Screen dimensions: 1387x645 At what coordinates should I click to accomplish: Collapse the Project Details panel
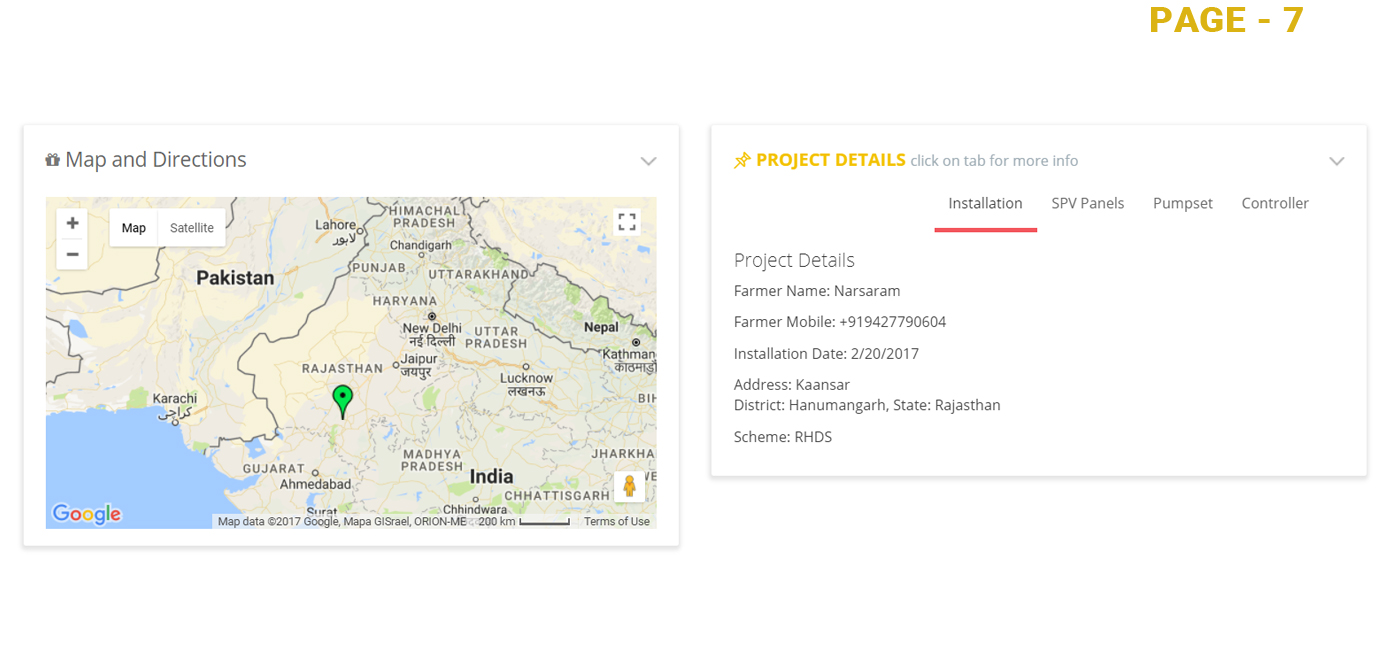[1336, 161]
